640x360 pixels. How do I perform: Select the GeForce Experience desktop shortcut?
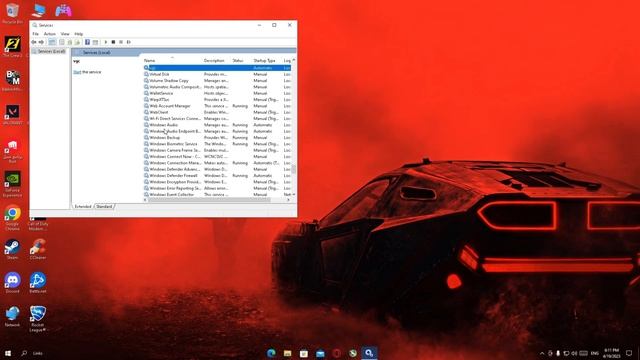point(13,184)
